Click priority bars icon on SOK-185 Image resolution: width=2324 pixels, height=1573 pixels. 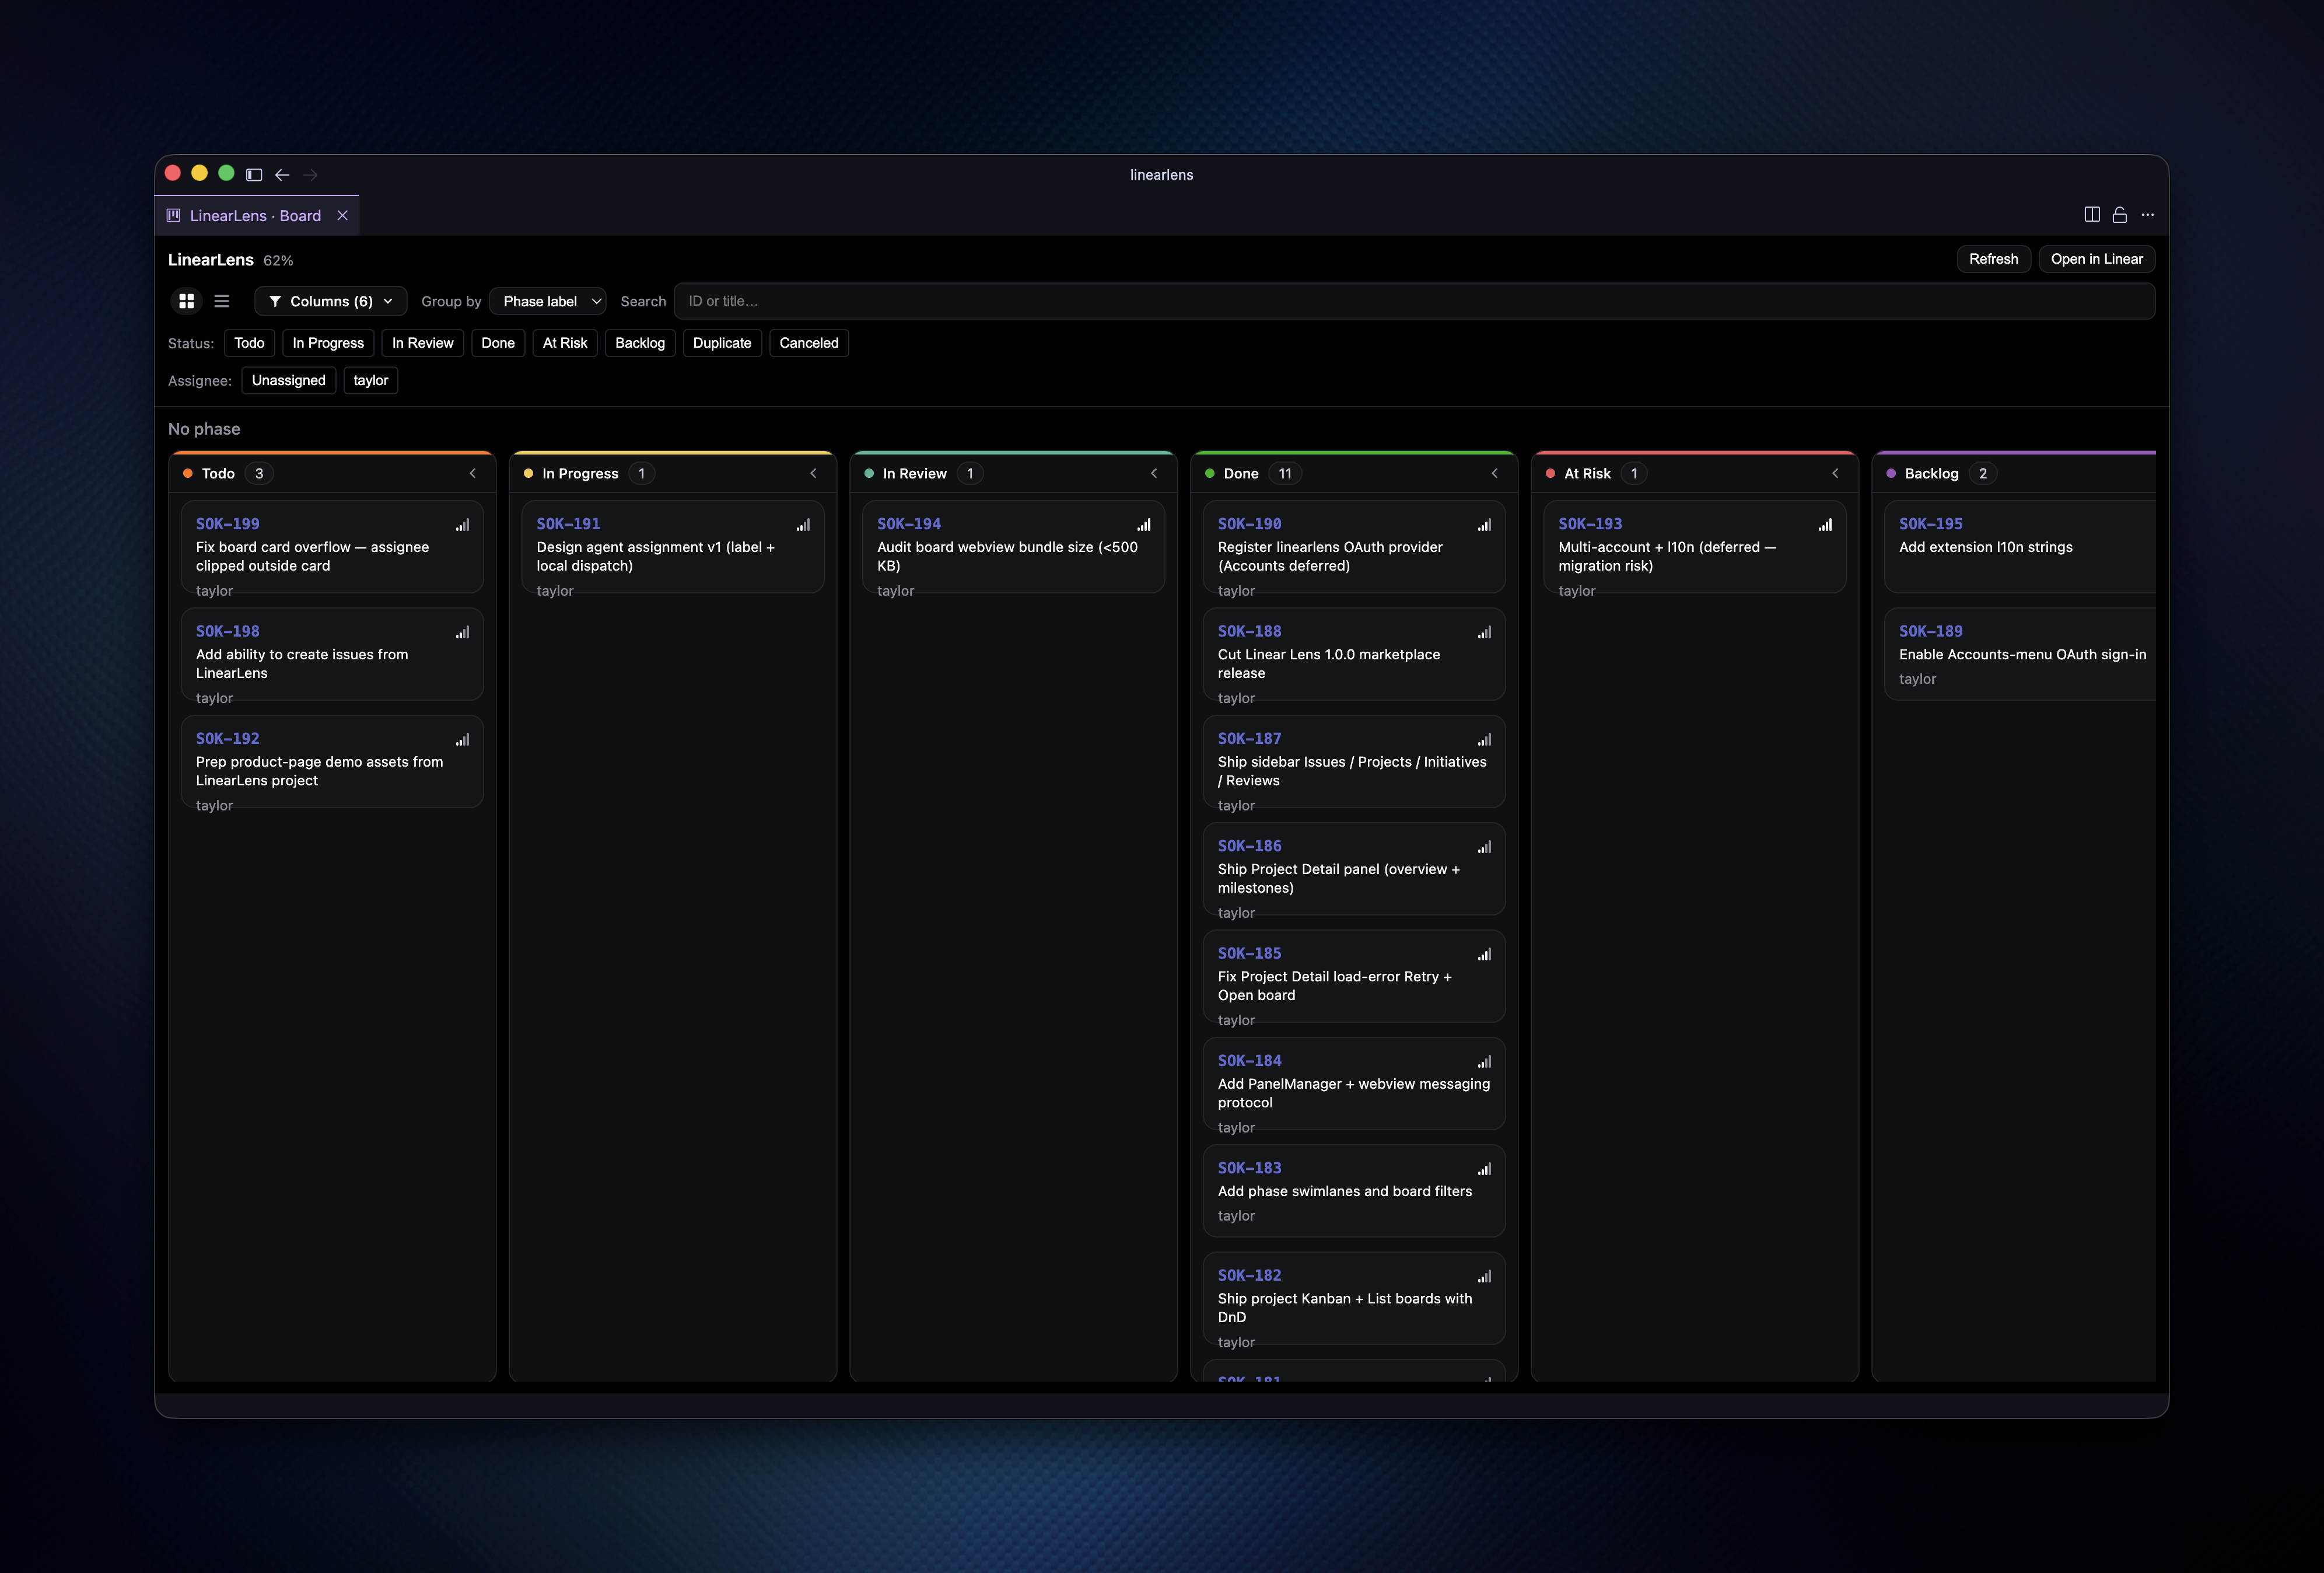[1484, 954]
